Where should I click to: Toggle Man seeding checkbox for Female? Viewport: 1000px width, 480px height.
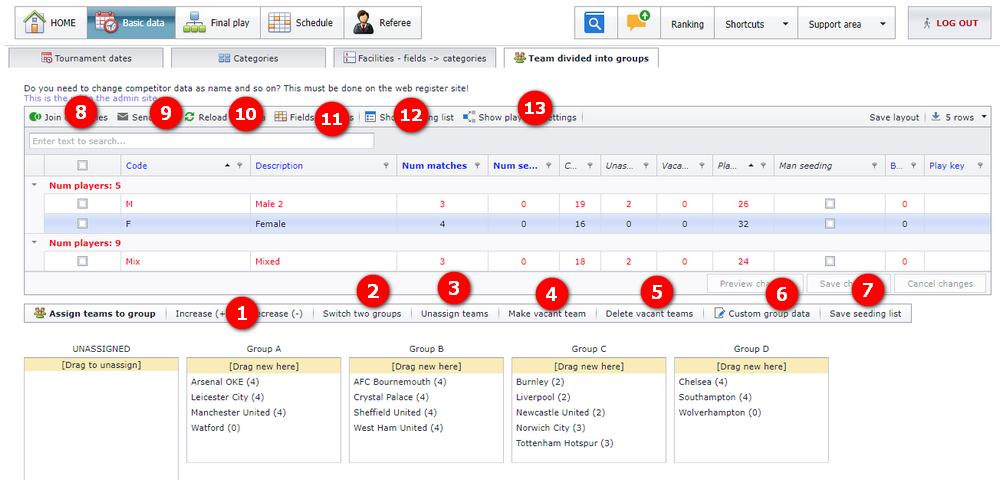(829, 224)
